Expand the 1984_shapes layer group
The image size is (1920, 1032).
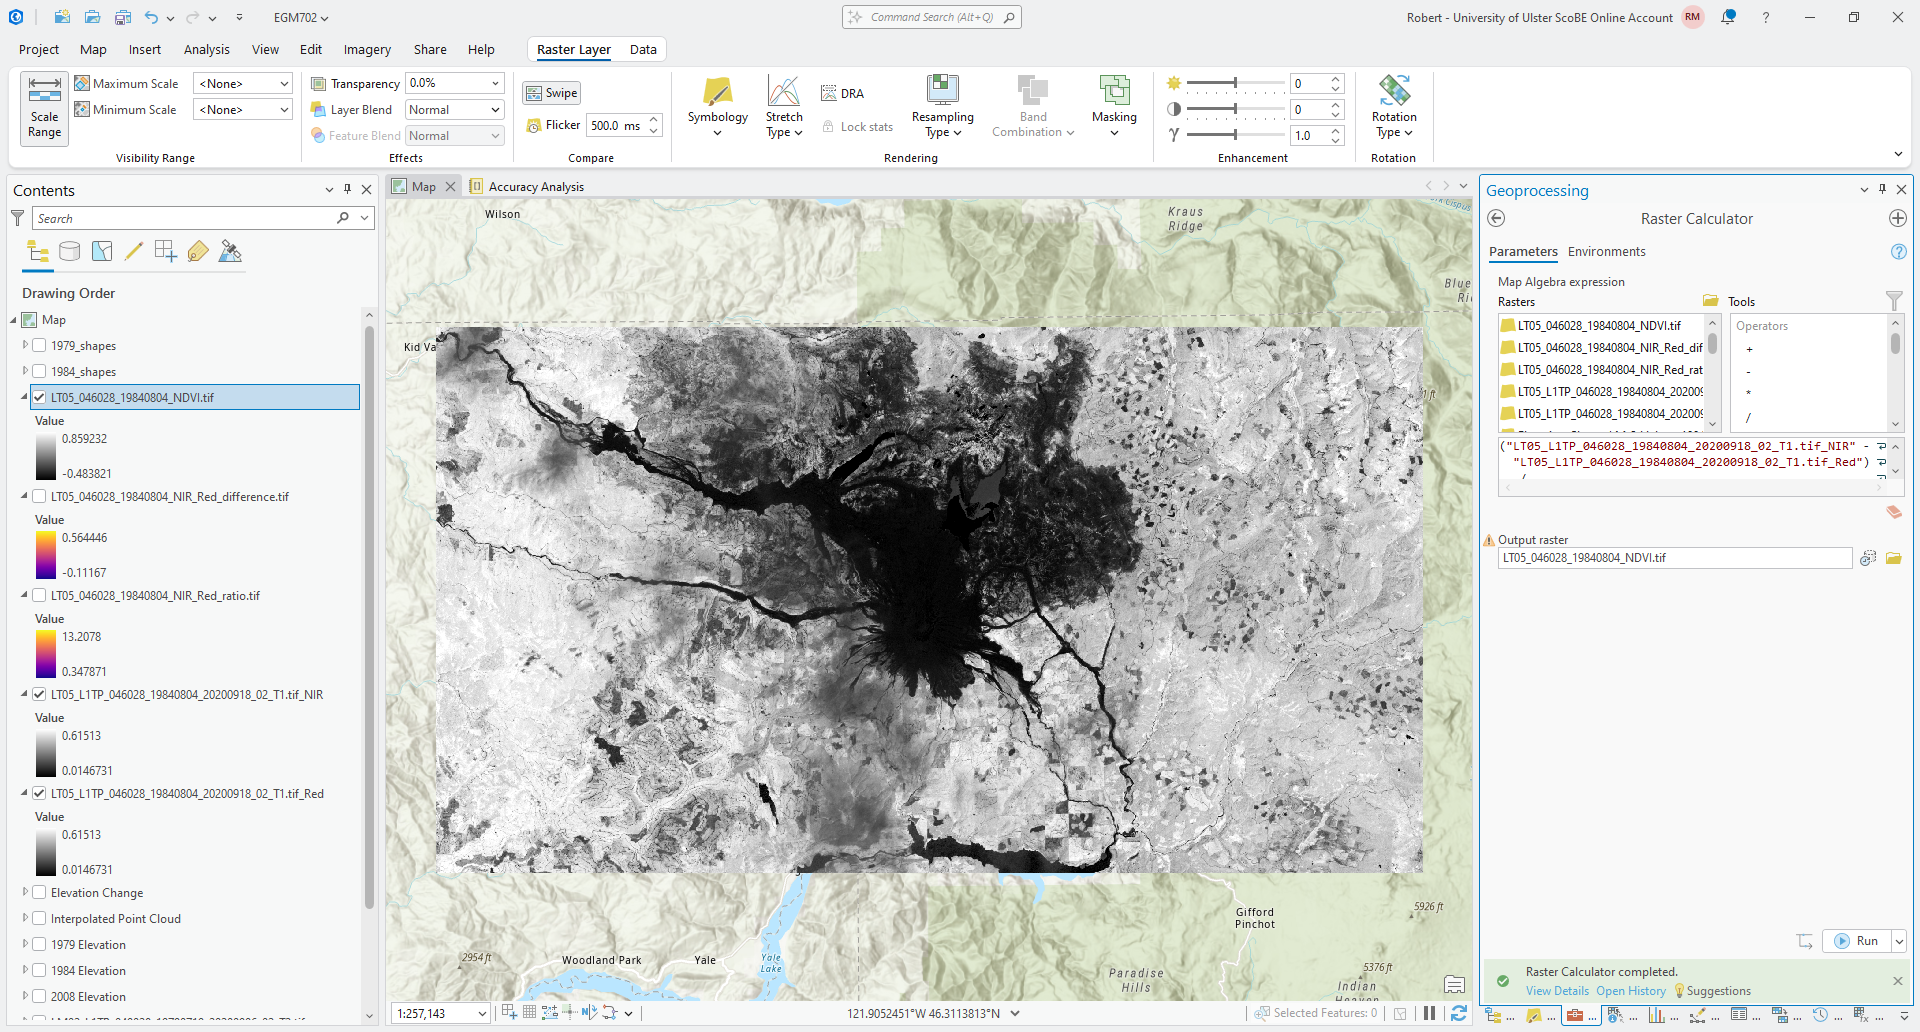click(x=25, y=371)
